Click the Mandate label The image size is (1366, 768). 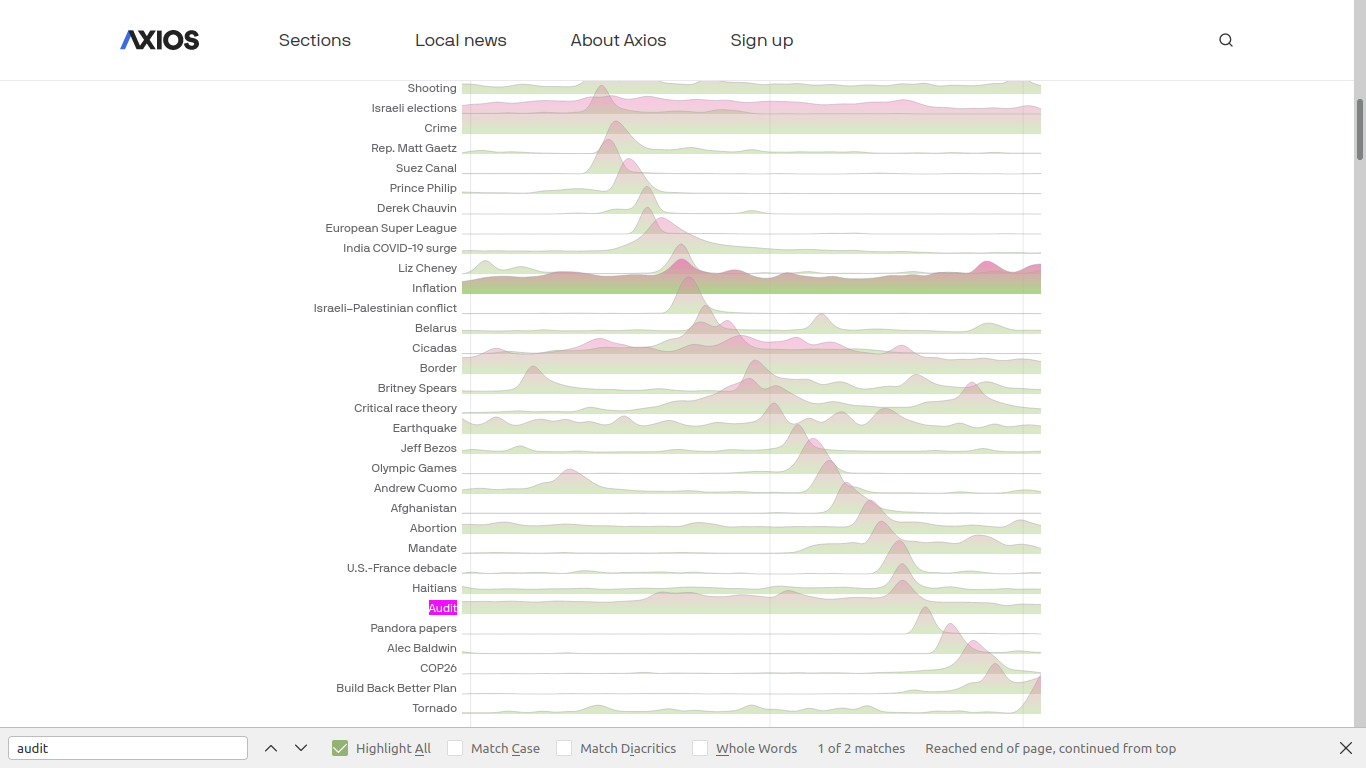pyautogui.click(x=432, y=548)
